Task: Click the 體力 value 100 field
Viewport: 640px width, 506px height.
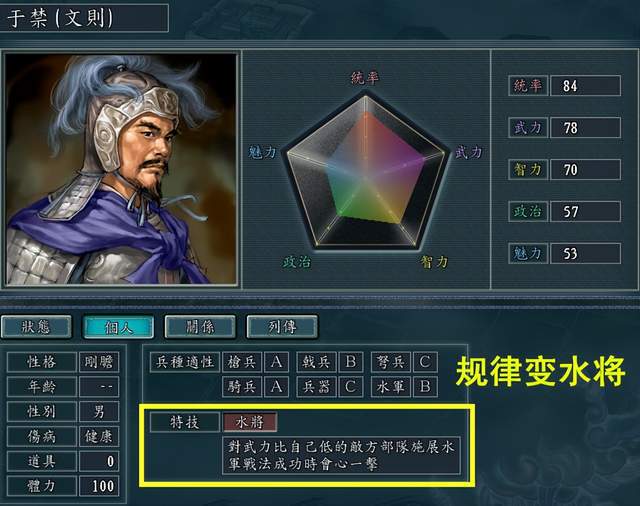Action: [x=99, y=486]
